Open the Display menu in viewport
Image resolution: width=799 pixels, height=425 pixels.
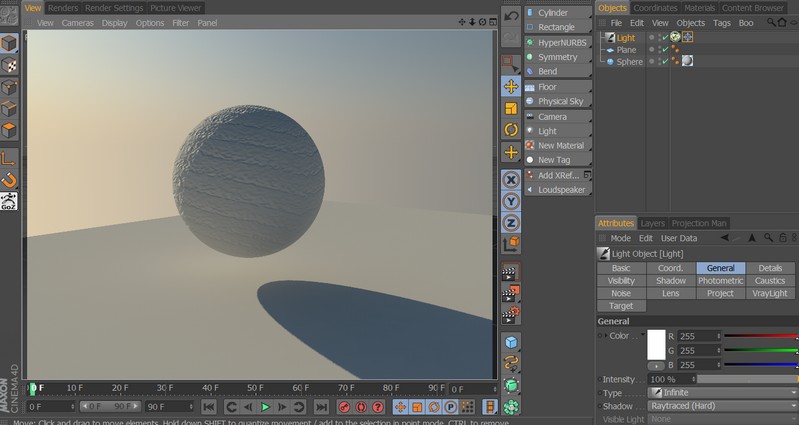(x=114, y=23)
